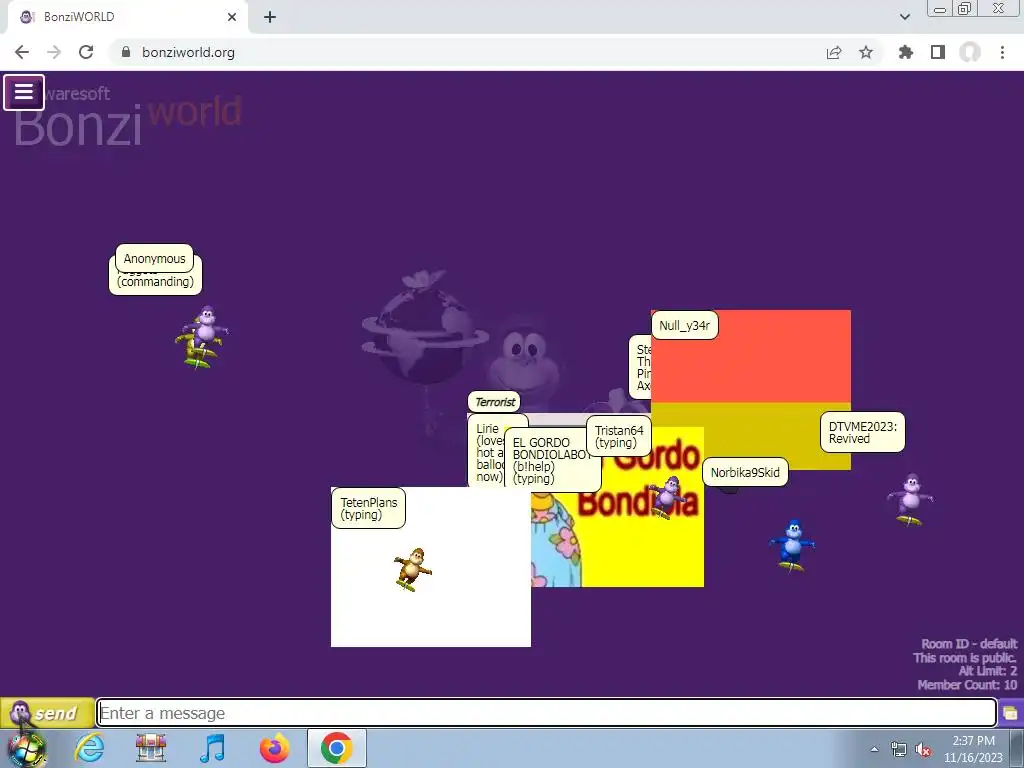Select the Terrorist name tag
1024x768 pixels.
[494, 402]
